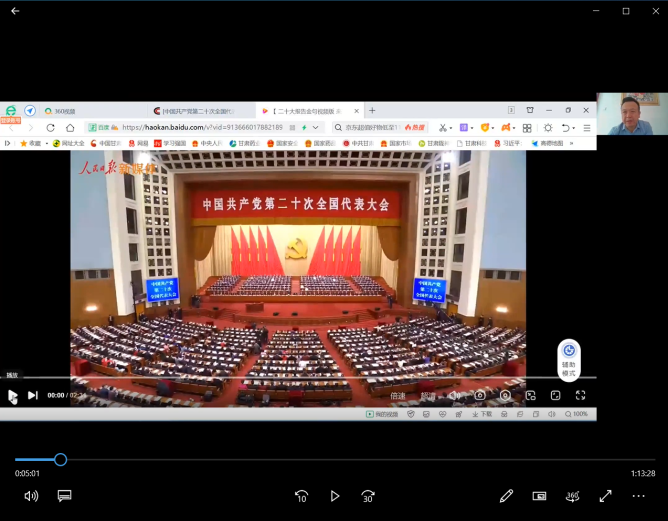Screen dimensions: 668x521
Task: Click the haokan.baidu.com address bar
Action: (x=220, y=128)
